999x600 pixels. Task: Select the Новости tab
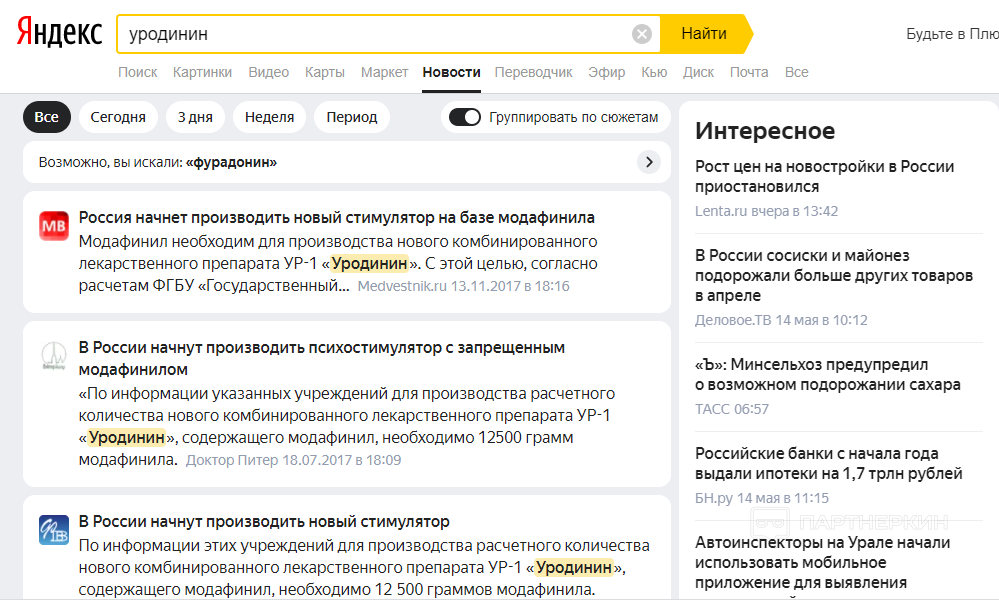click(451, 72)
